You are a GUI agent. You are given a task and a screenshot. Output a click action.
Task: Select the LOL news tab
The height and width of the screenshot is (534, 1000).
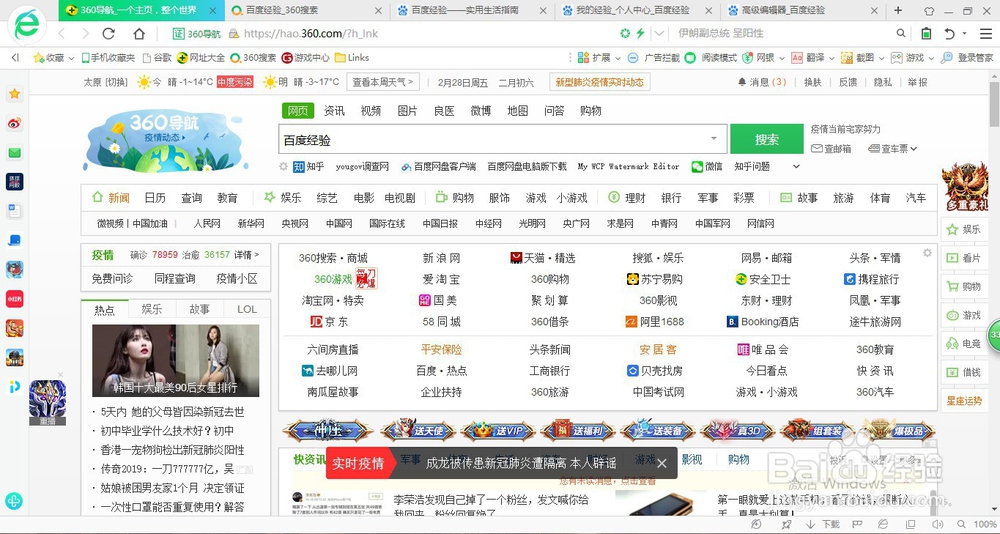coord(247,309)
